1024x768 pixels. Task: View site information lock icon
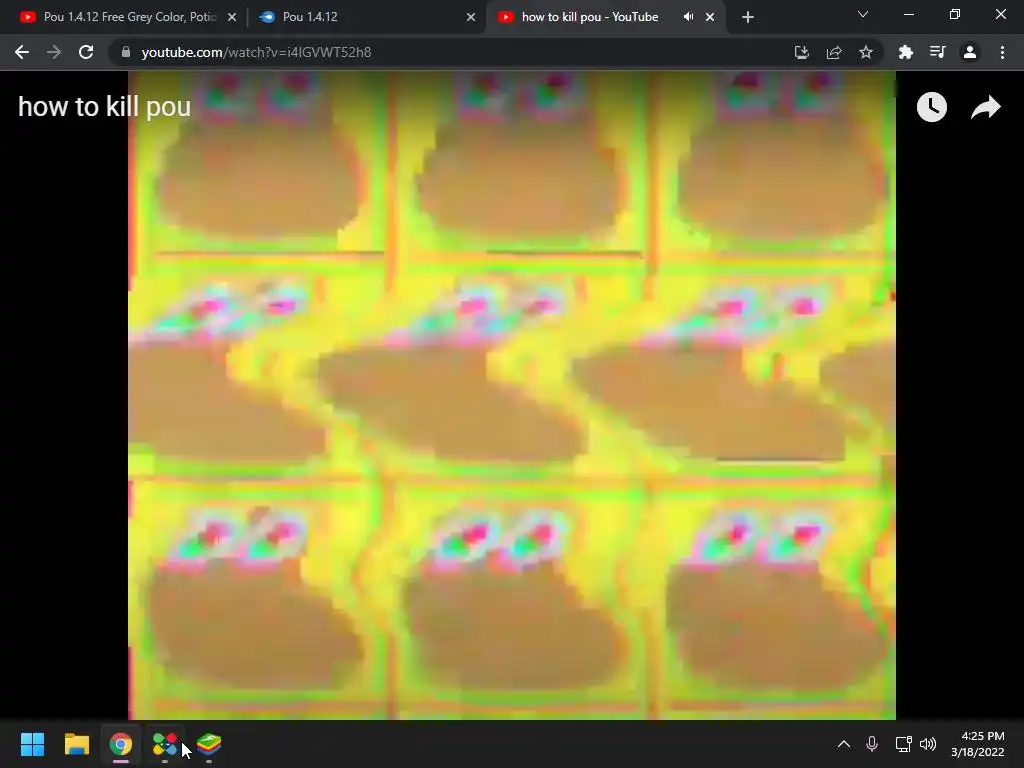tap(126, 52)
